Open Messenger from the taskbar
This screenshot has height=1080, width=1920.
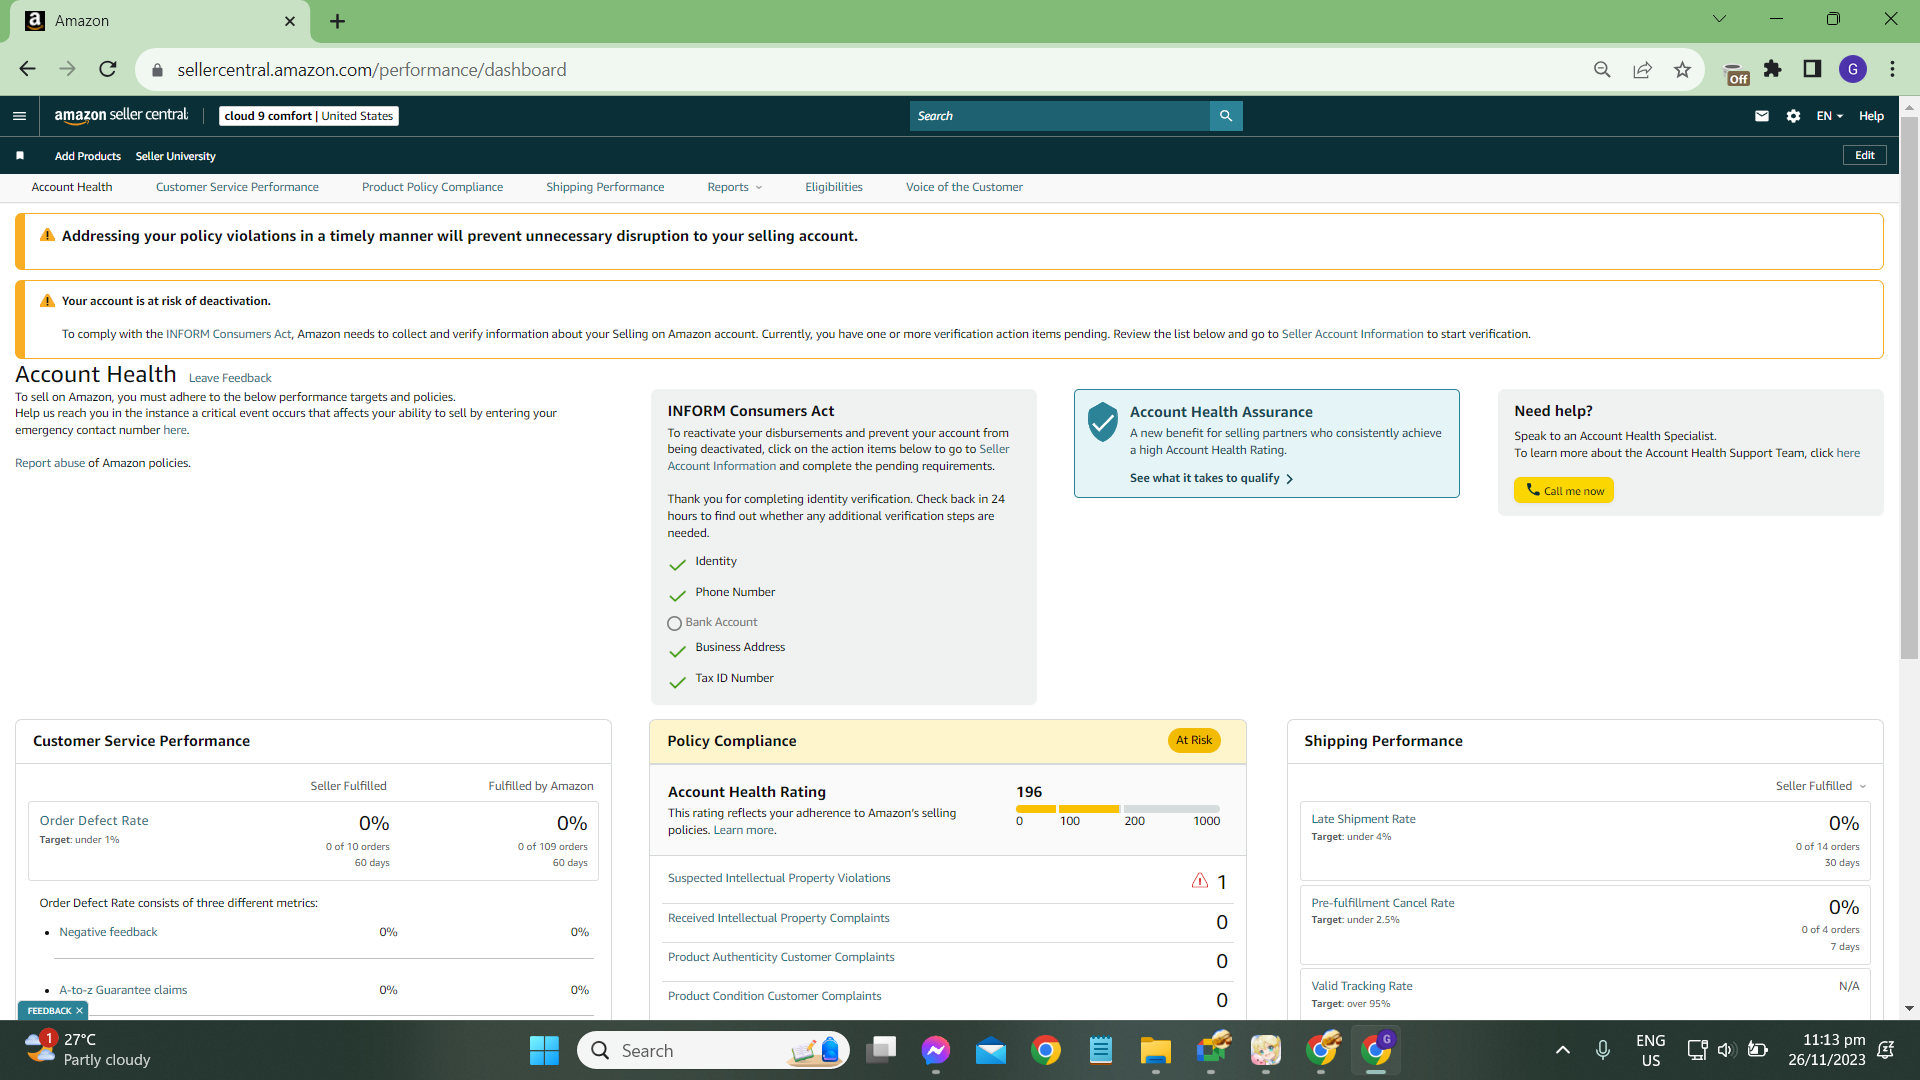click(x=936, y=1050)
